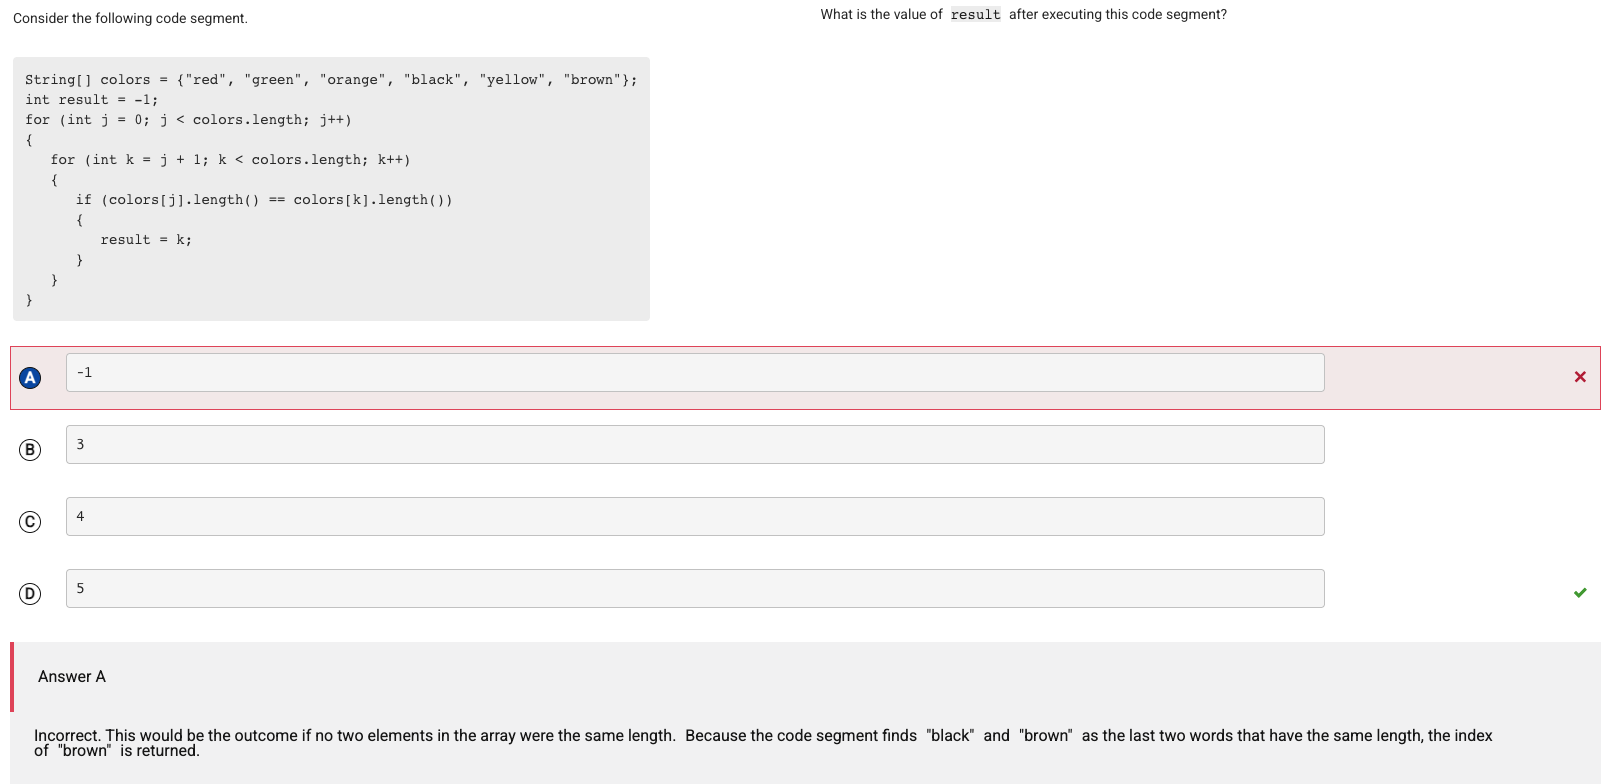Screen dimensions: 1602x784
Task: Click the "int result = -1;" code line
Action: (91, 100)
